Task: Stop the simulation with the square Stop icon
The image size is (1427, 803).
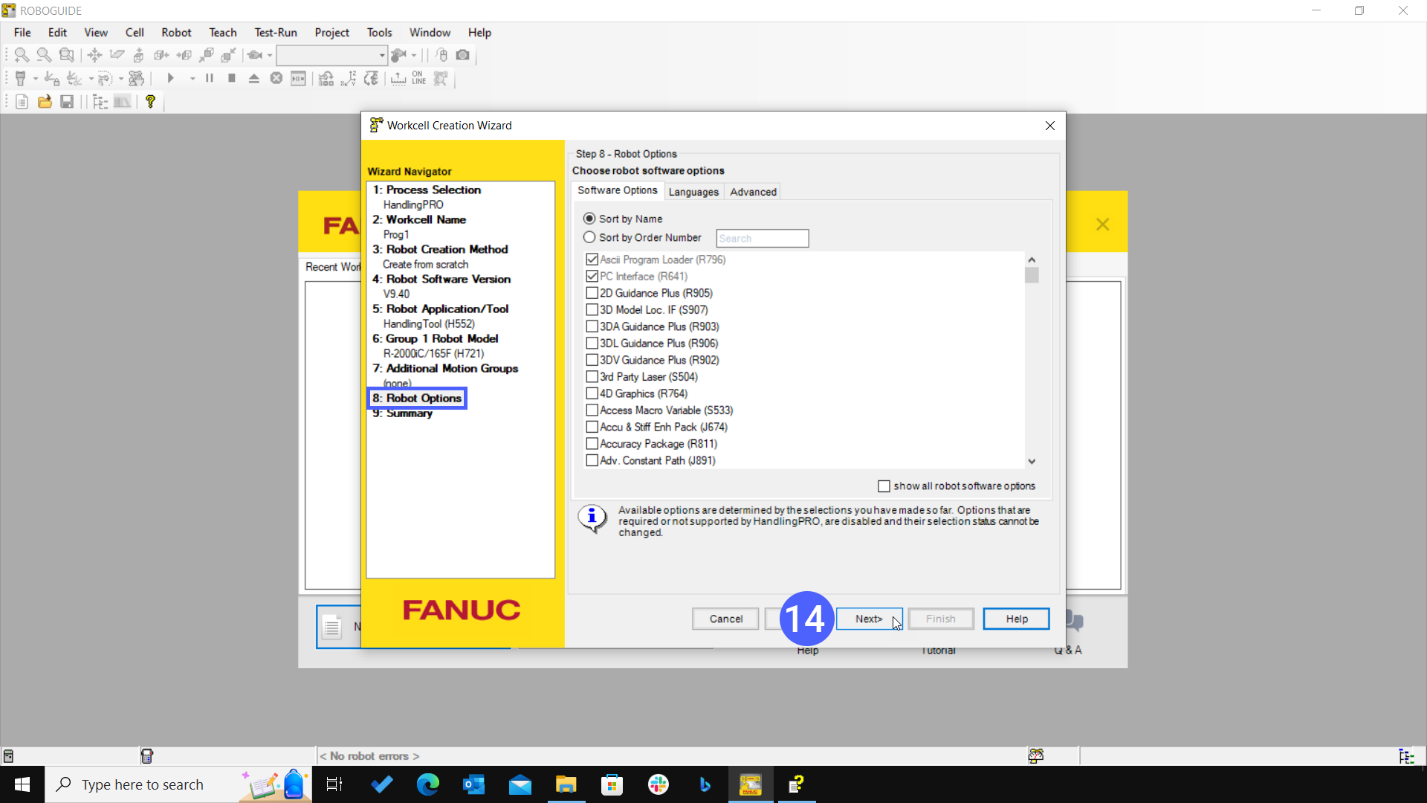Action: tap(231, 78)
